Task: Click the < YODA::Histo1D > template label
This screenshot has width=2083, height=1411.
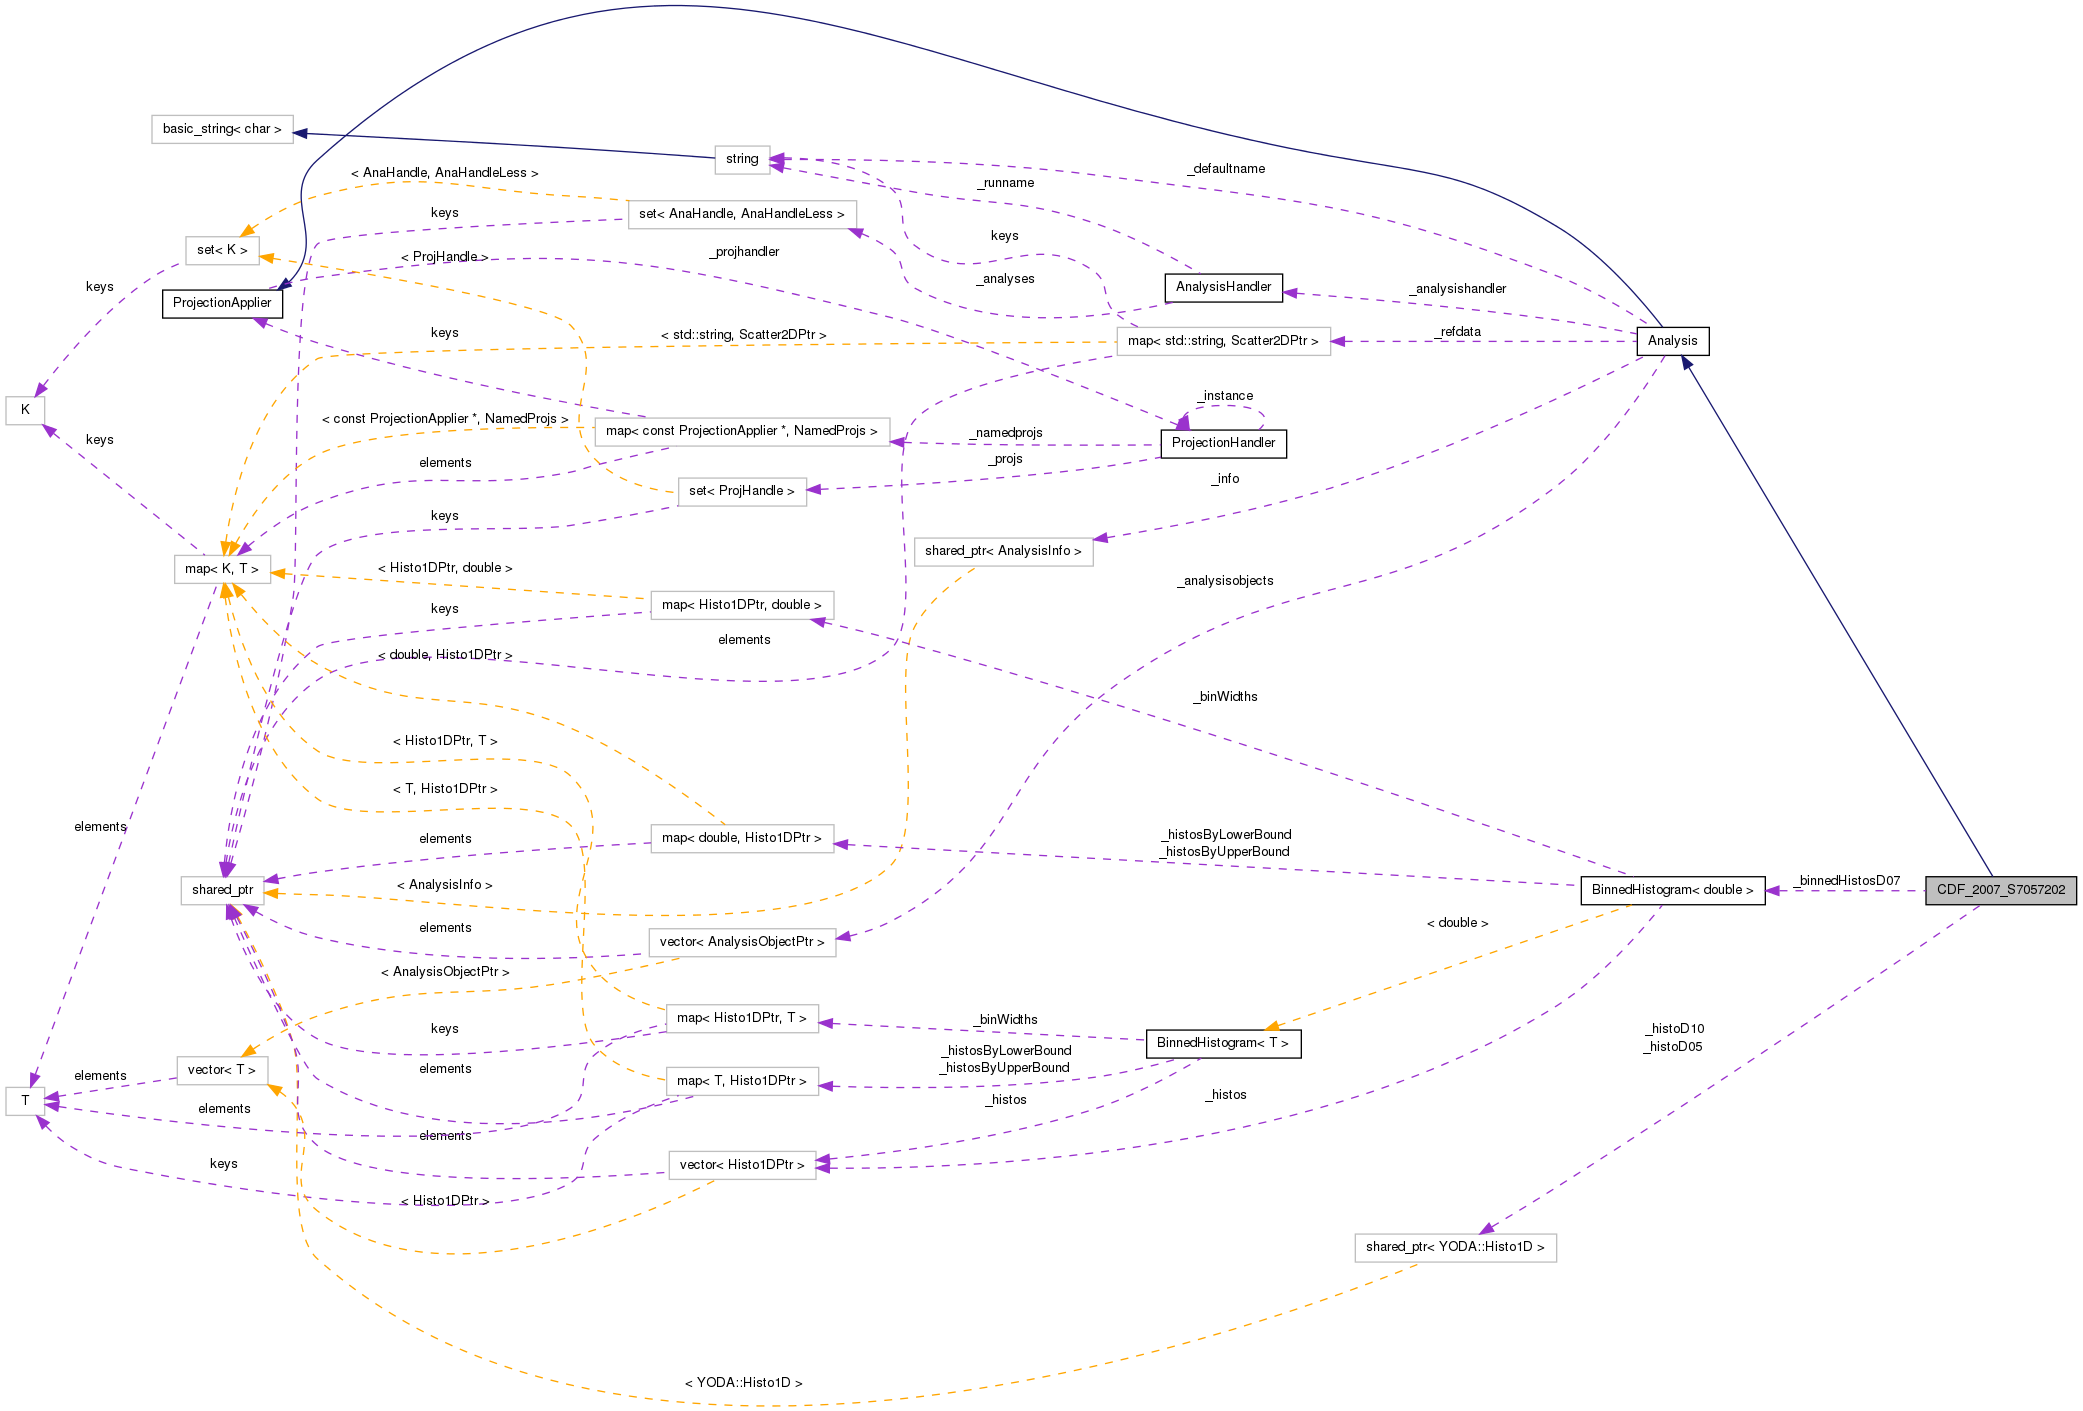Action: pyautogui.click(x=744, y=1383)
